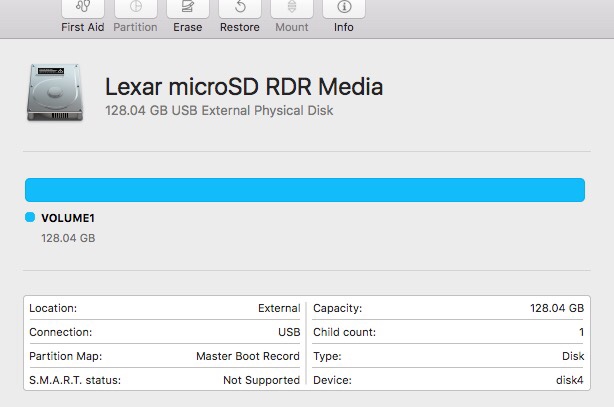Click the Child count label
This screenshot has width=614, height=407.
(x=345, y=332)
